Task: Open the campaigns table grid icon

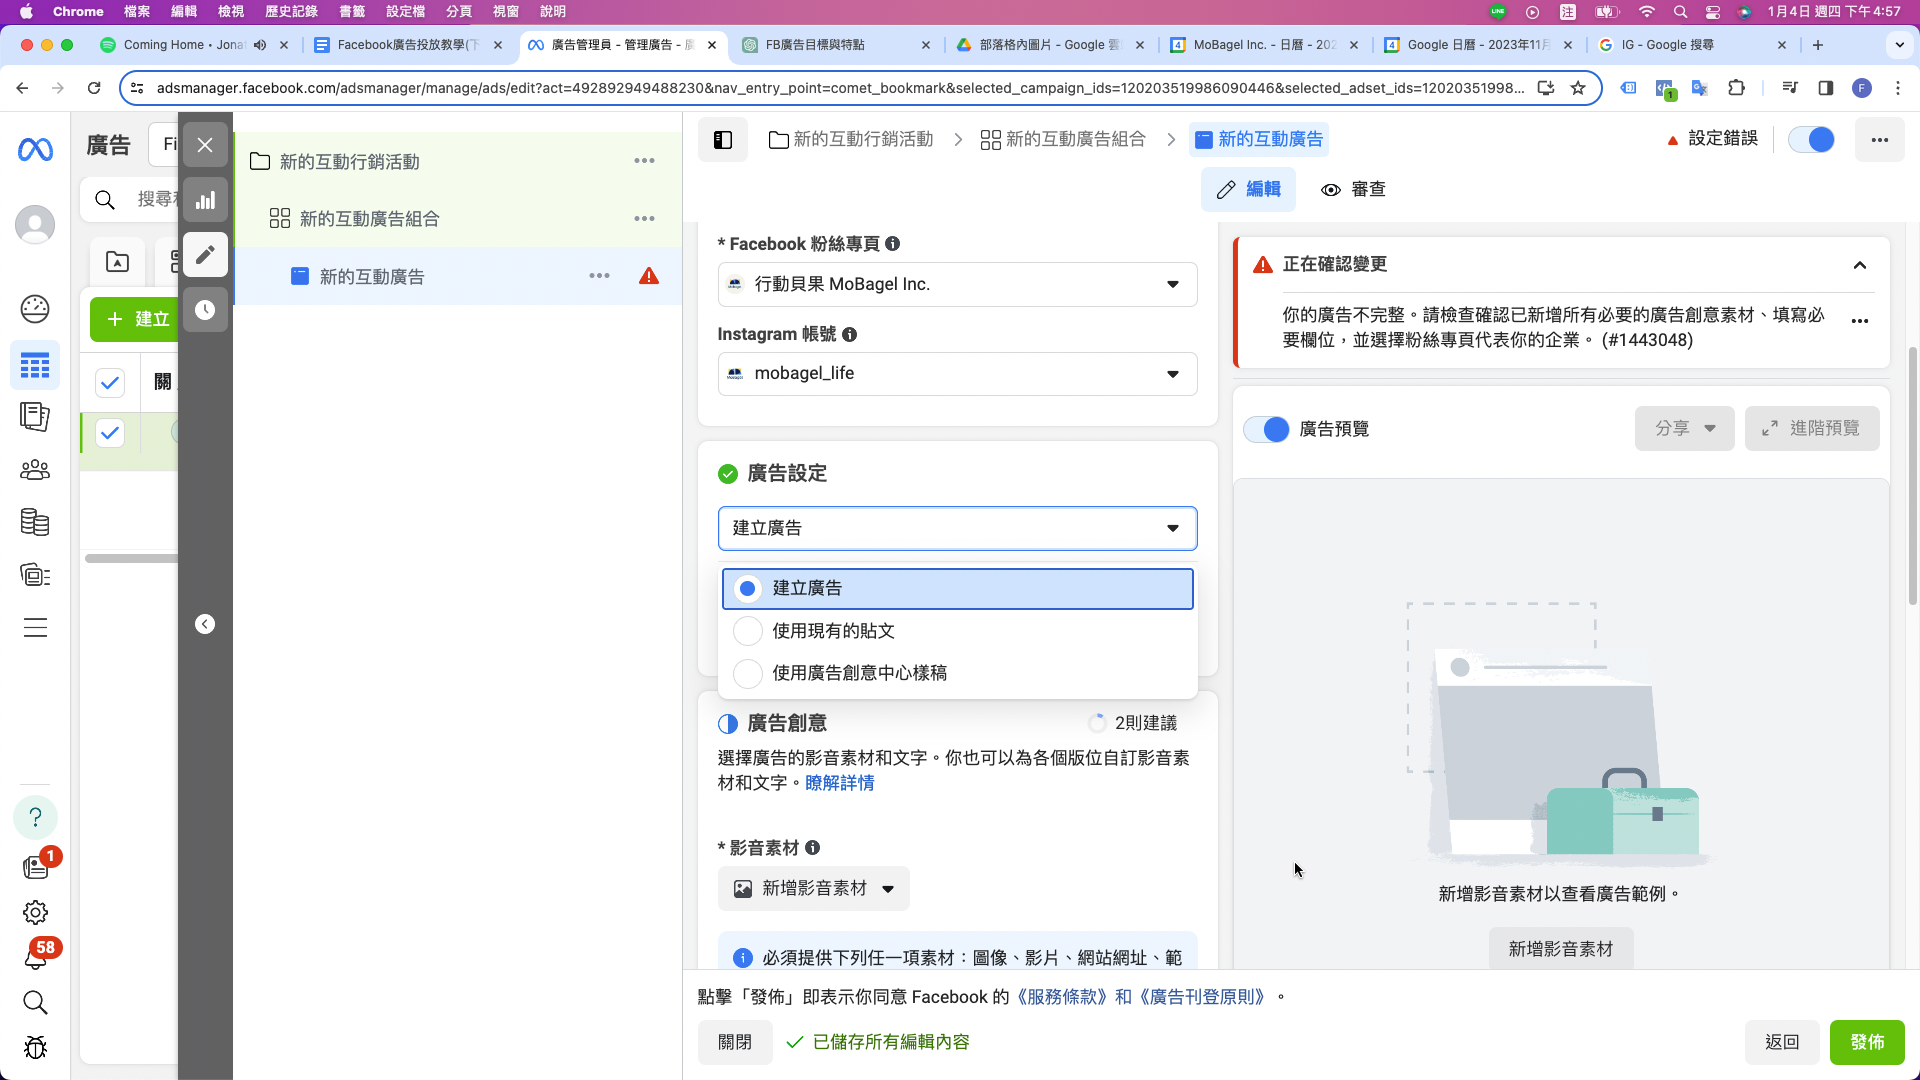Action: (x=35, y=366)
